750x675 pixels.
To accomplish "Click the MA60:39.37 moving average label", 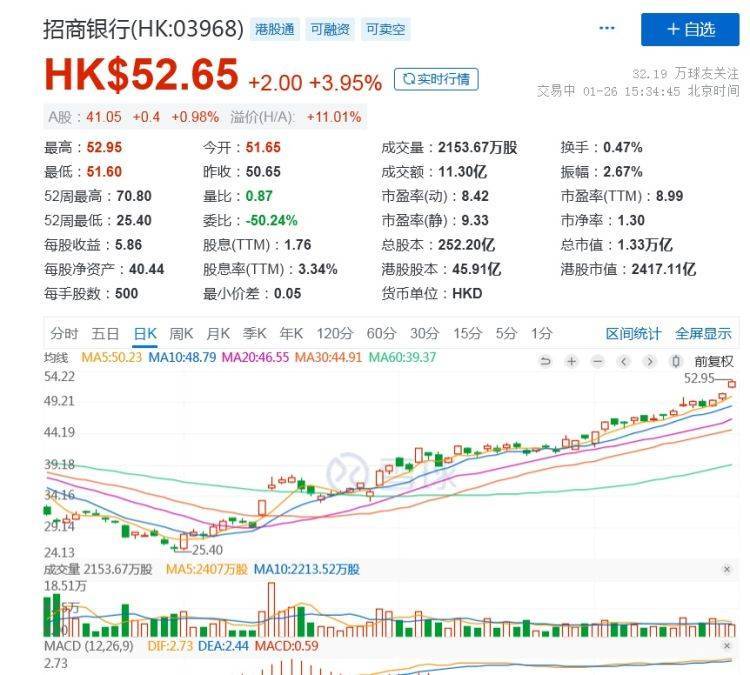I will [x=402, y=357].
